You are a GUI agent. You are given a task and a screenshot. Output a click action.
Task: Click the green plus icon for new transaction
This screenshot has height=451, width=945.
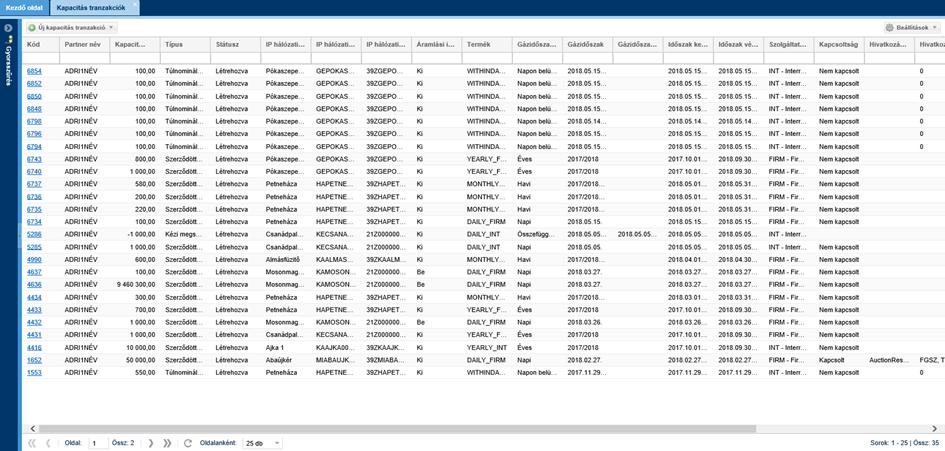click(32, 28)
